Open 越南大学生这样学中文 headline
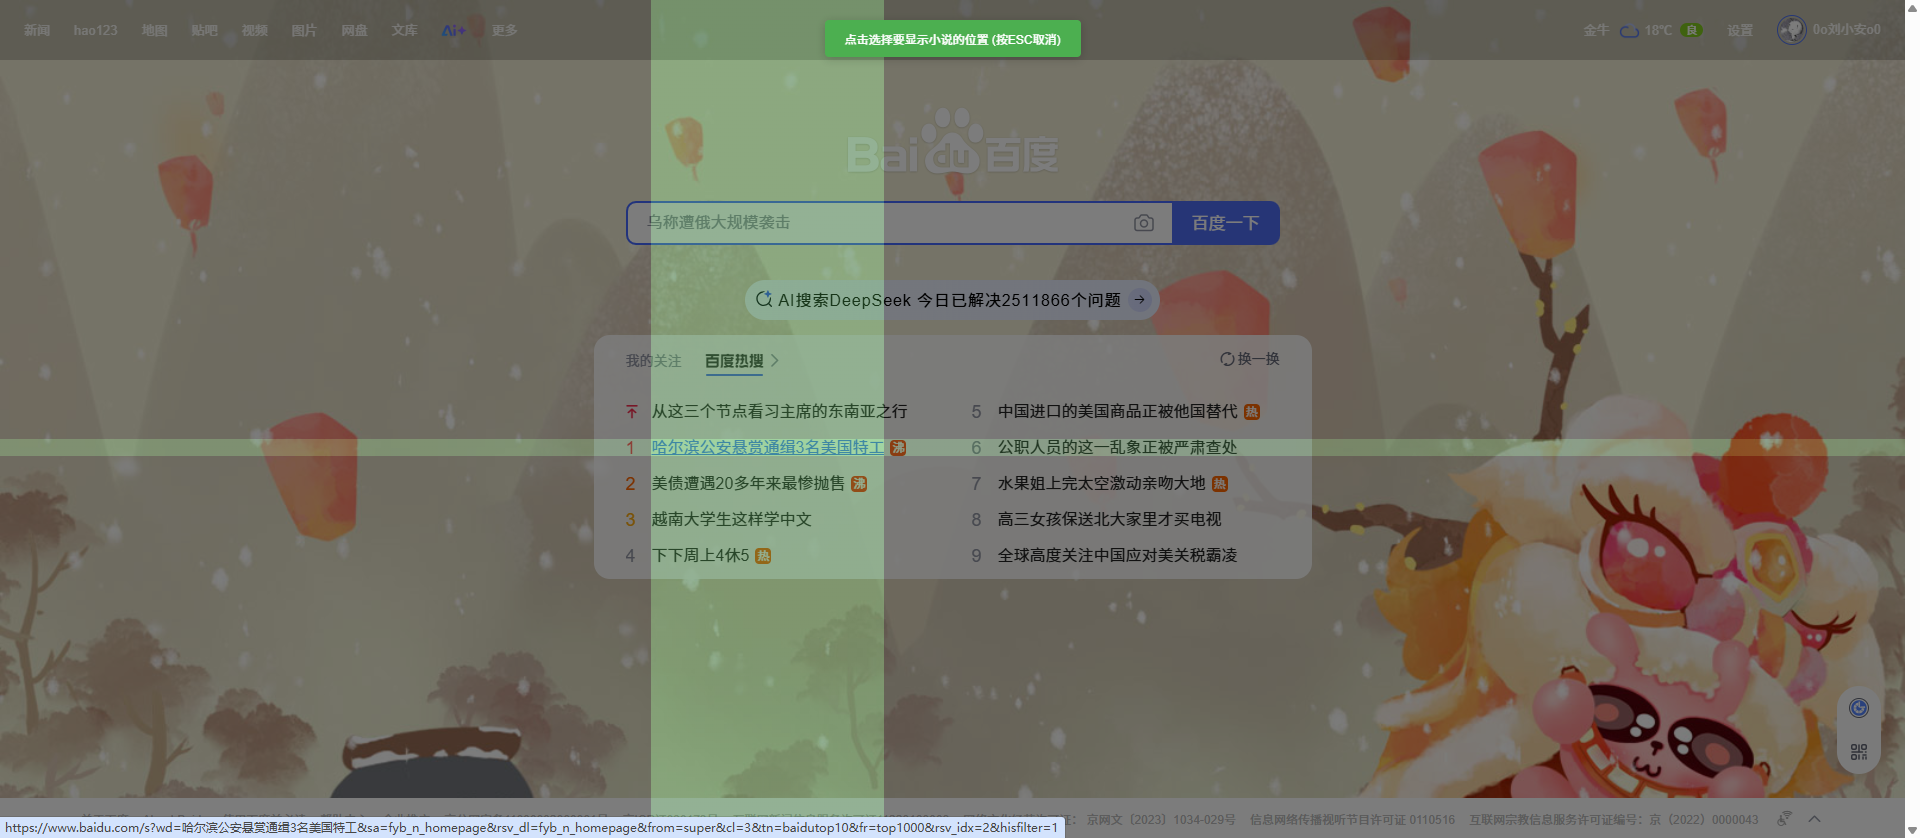Image resolution: width=1920 pixels, height=838 pixels. (x=731, y=520)
